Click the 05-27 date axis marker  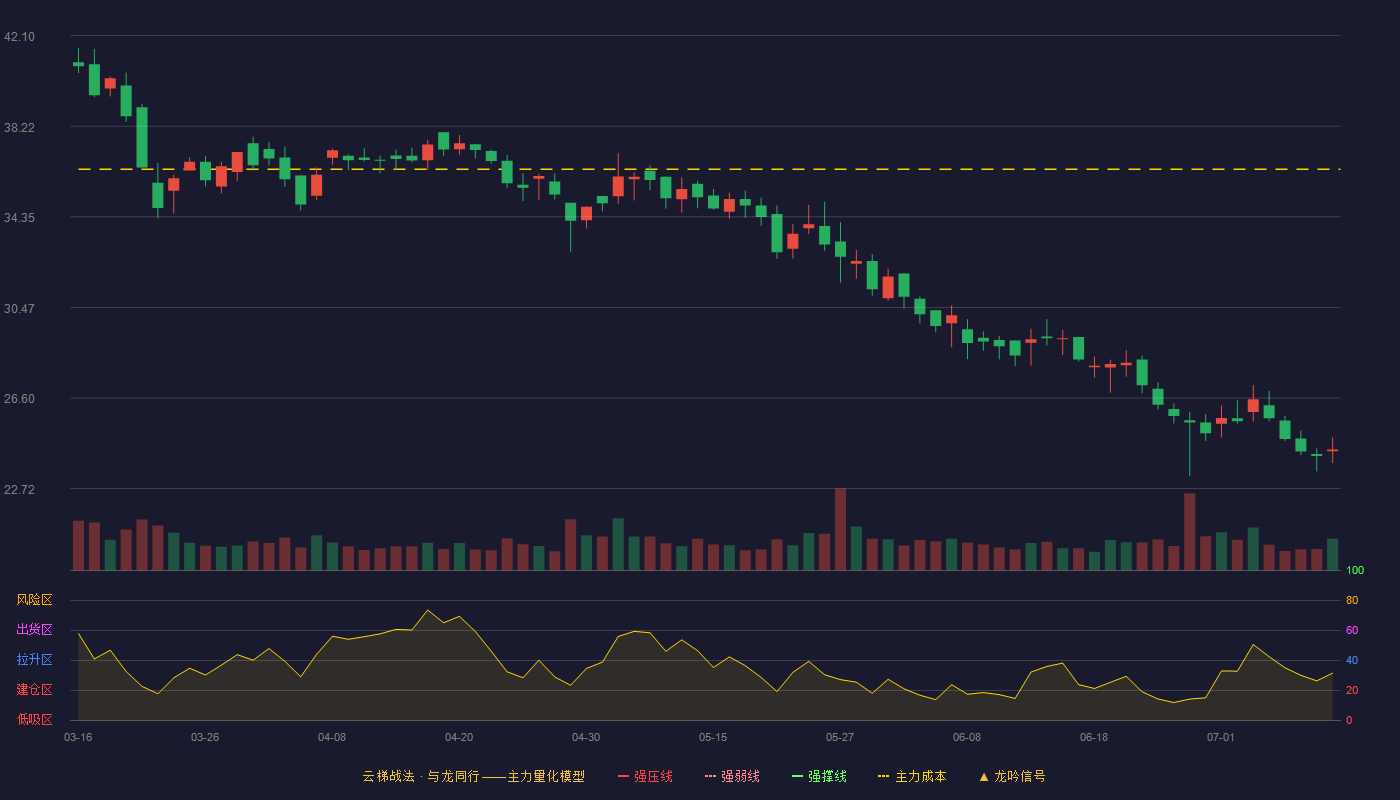(840, 737)
